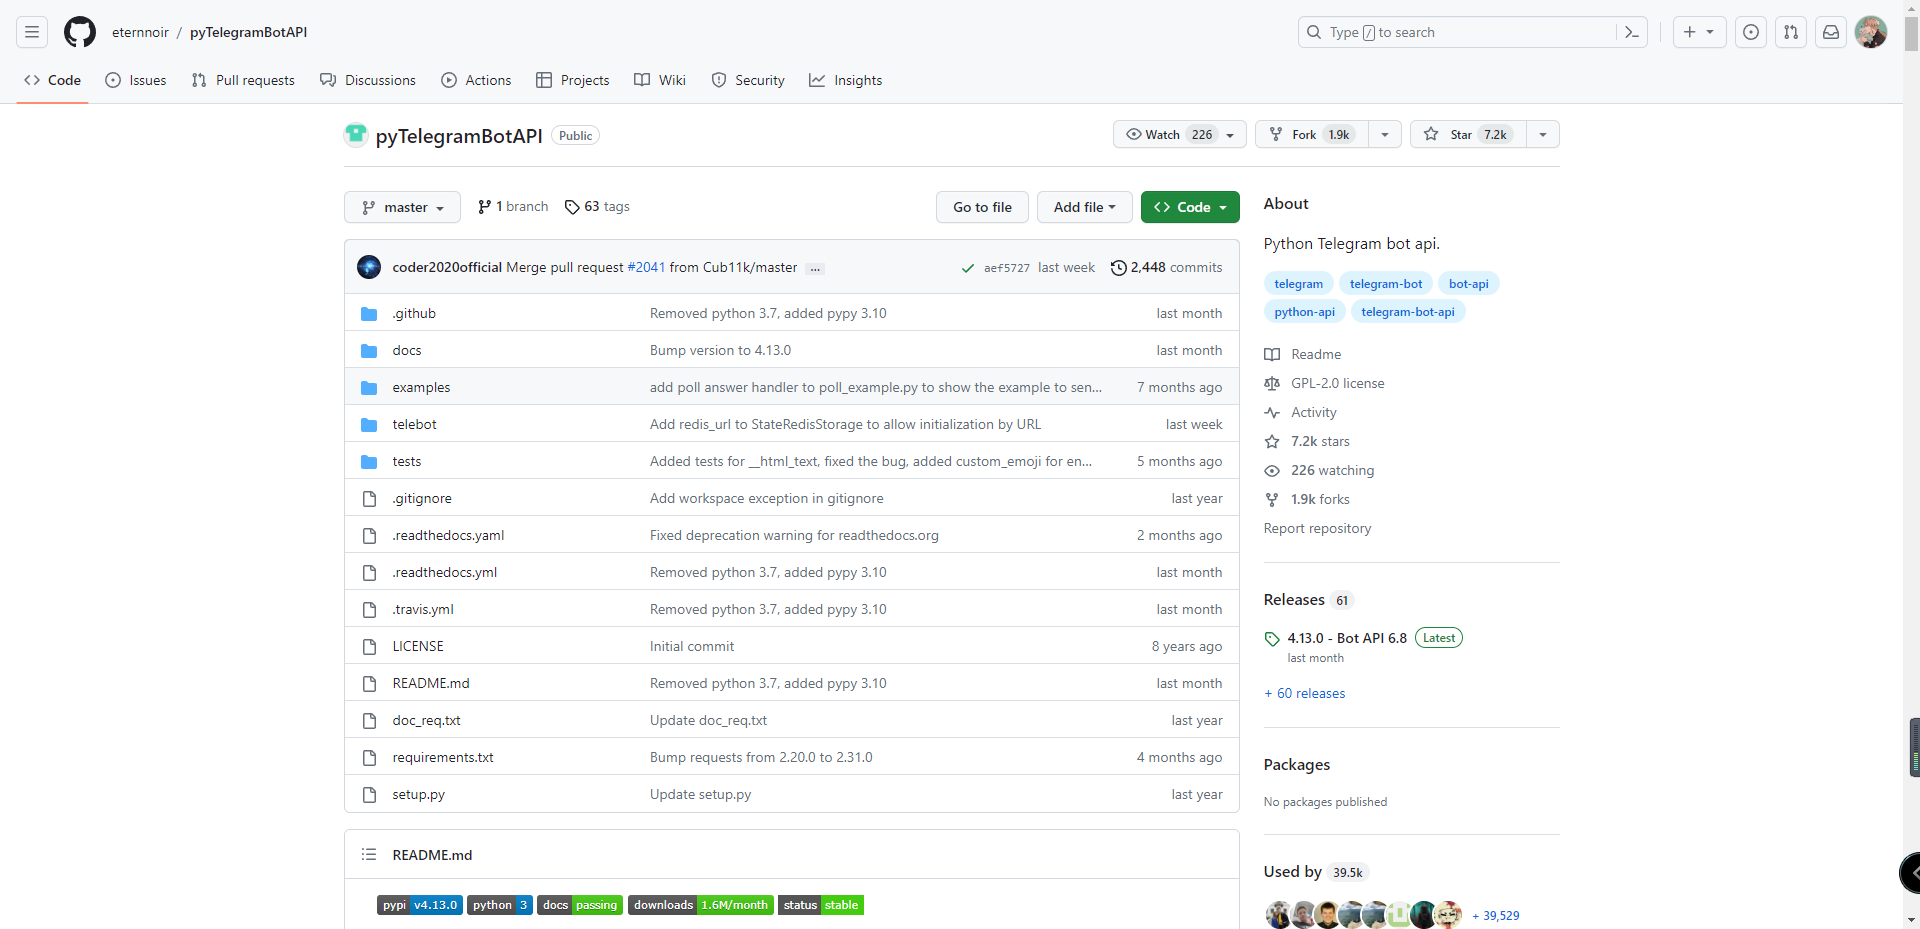
Task: Switch to the Actions tab
Action: (x=476, y=80)
